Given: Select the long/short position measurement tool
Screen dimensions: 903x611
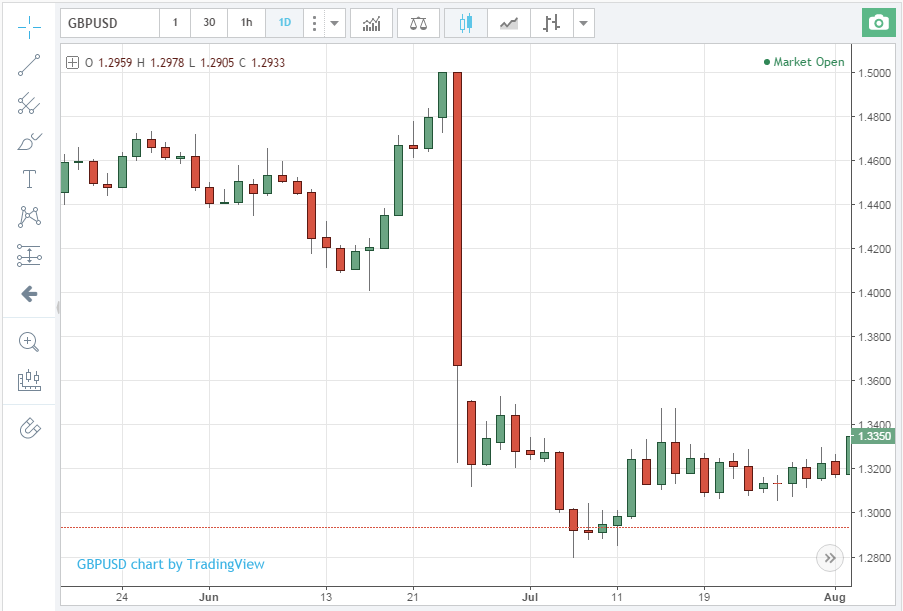Looking at the screenshot, I should coord(29,255).
